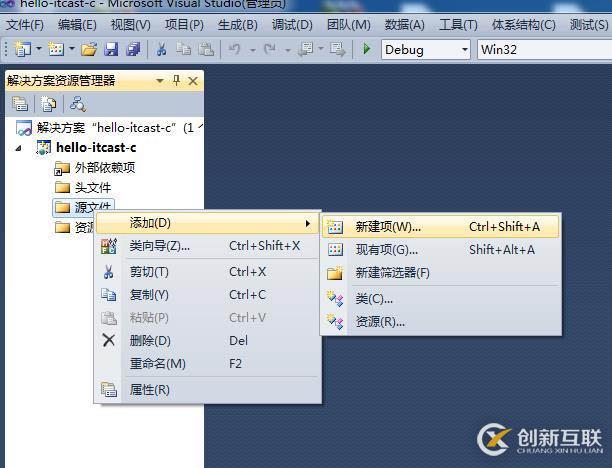Viewport: 612px width, 468px height.
Task: Click the scissors icon beside 剪切(T)
Action: click(x=109, y=272)
